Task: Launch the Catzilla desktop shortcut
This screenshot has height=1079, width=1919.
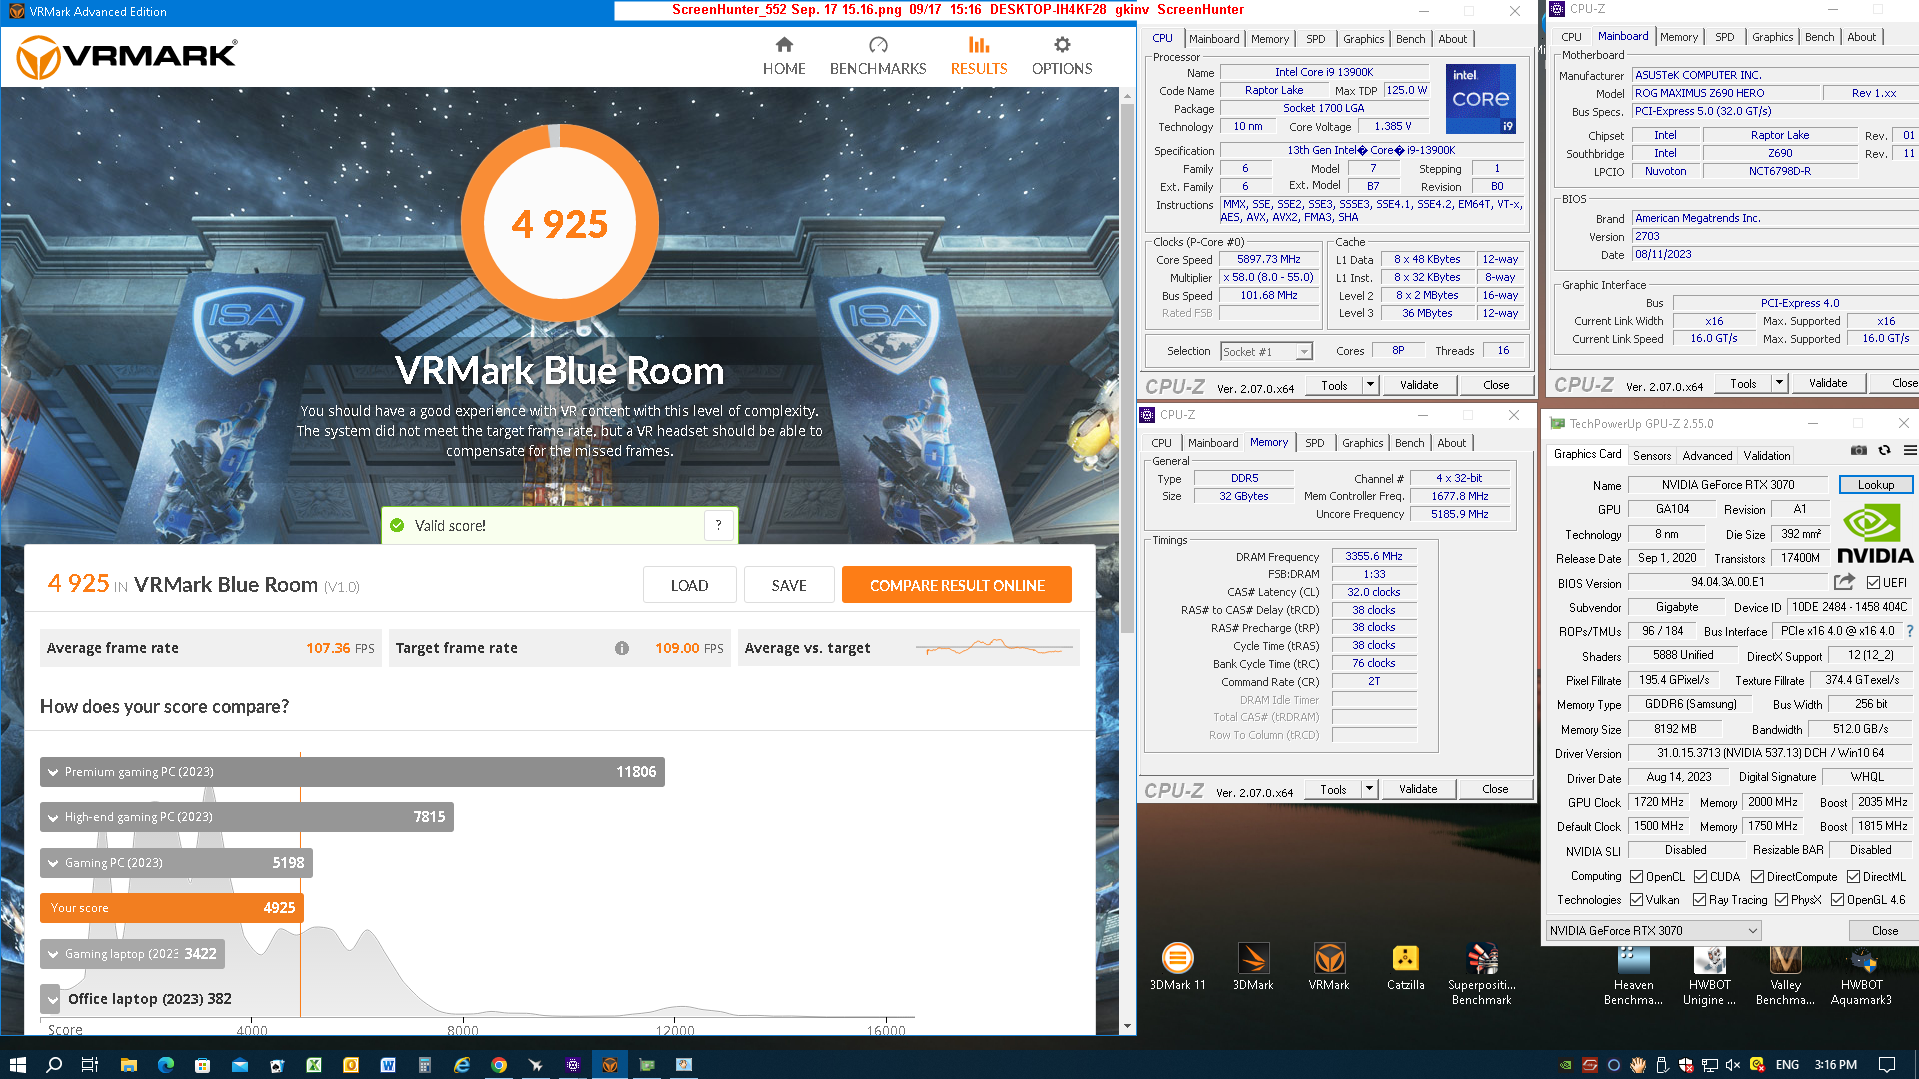Action: (1405, 967)
